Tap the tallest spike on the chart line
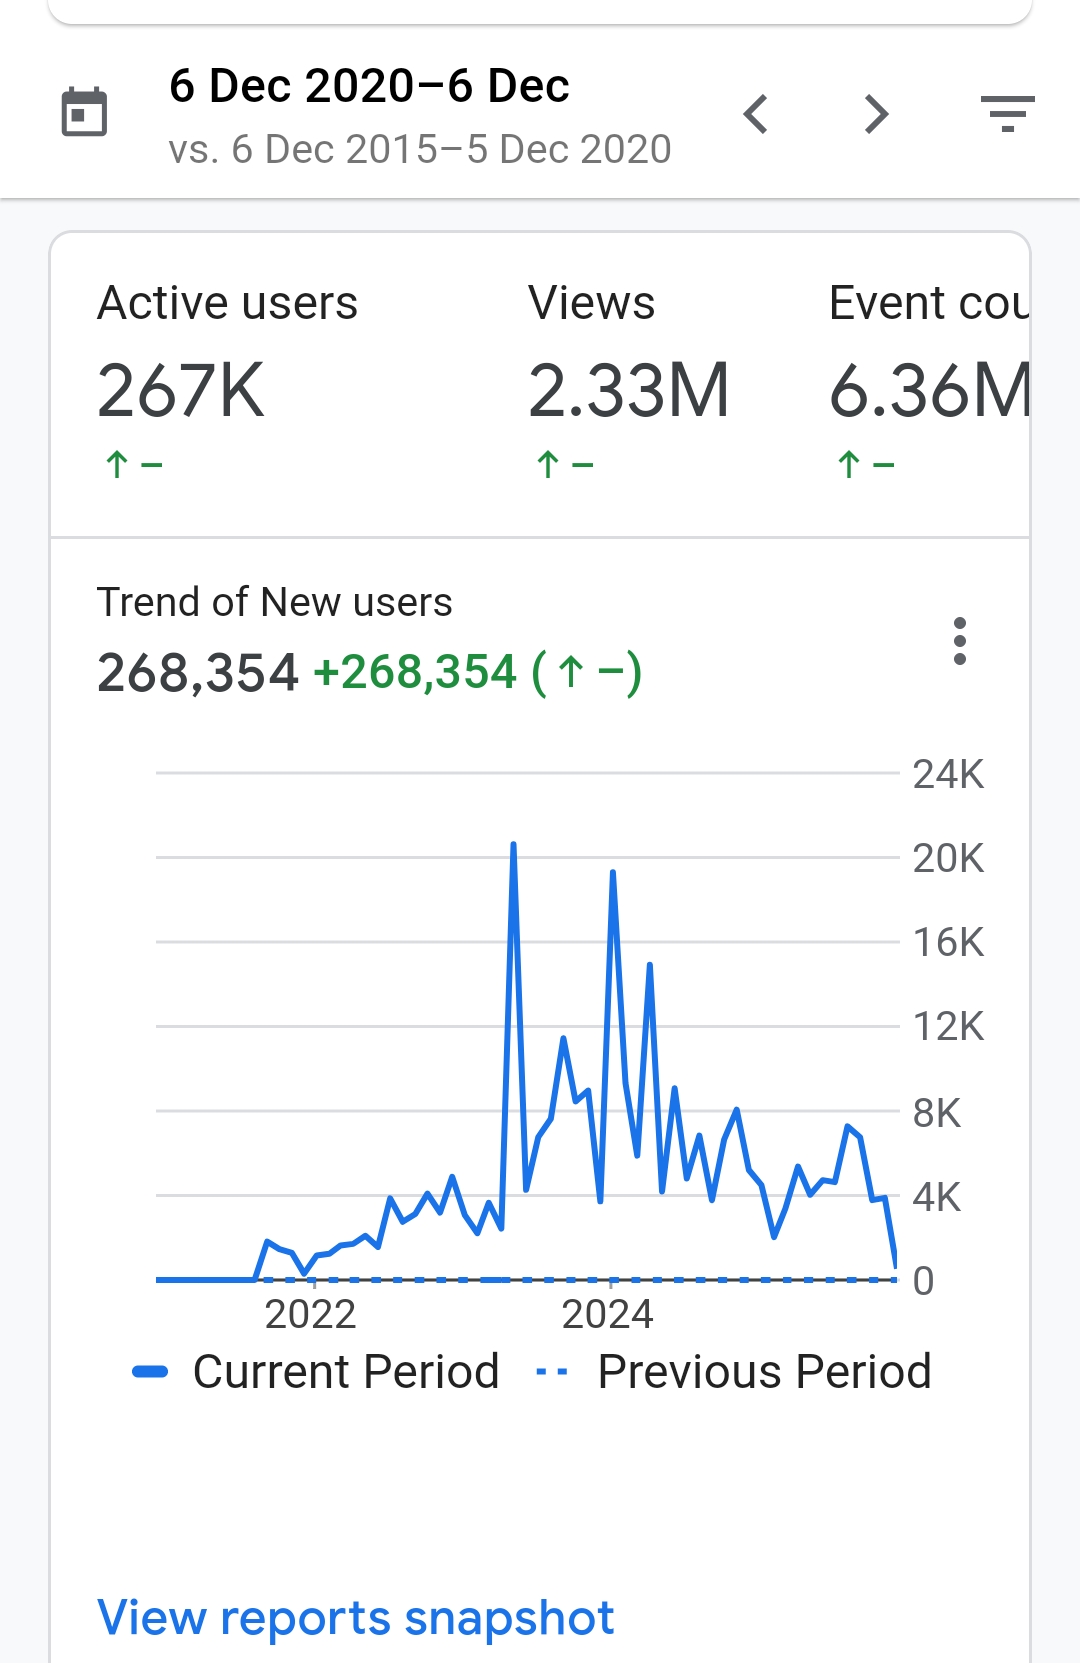This screenshot has width=1080, height=1663. tap(513, 846)
